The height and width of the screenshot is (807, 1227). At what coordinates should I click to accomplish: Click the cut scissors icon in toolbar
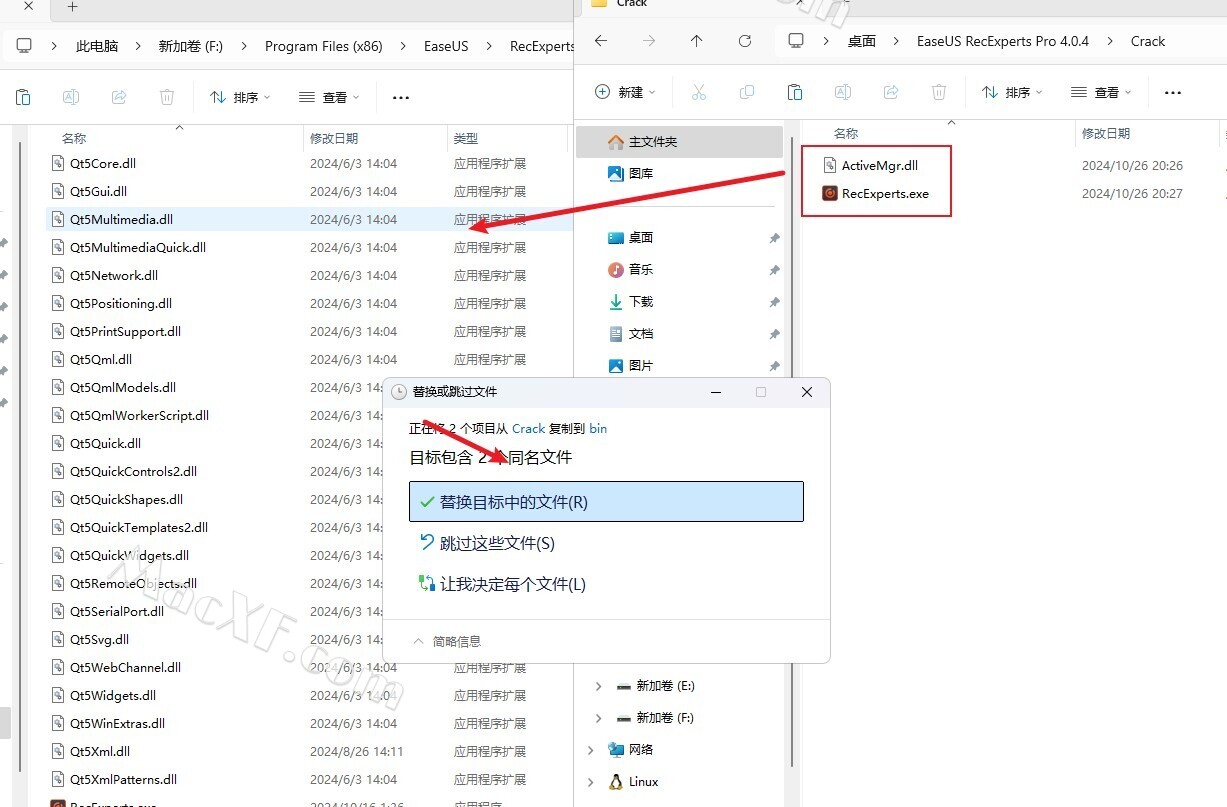699,92
